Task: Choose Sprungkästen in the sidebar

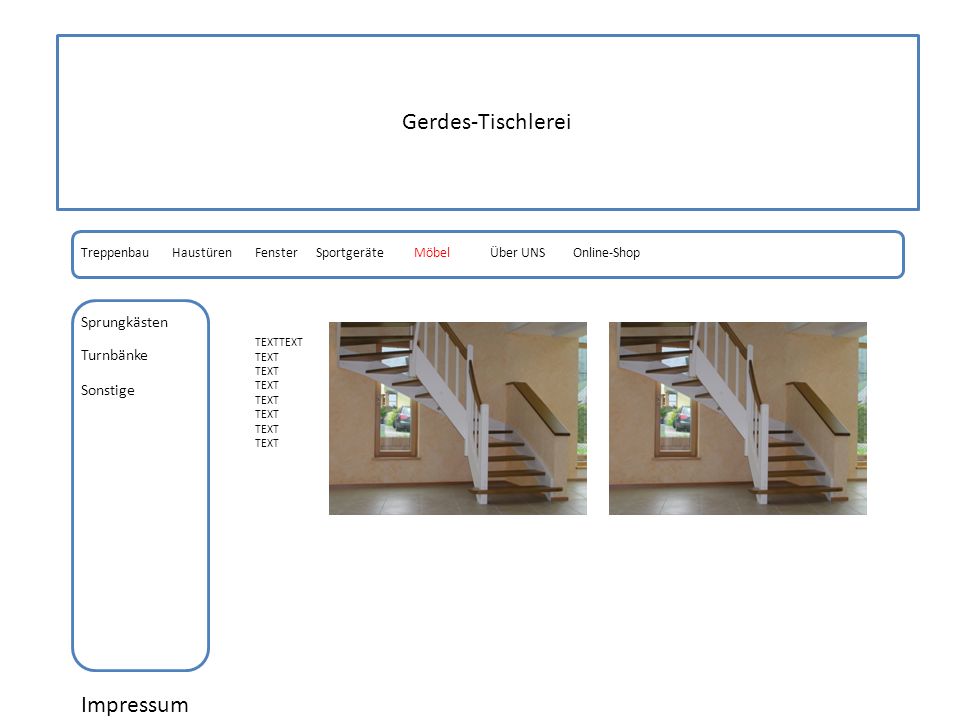Action: click(124, 323)
